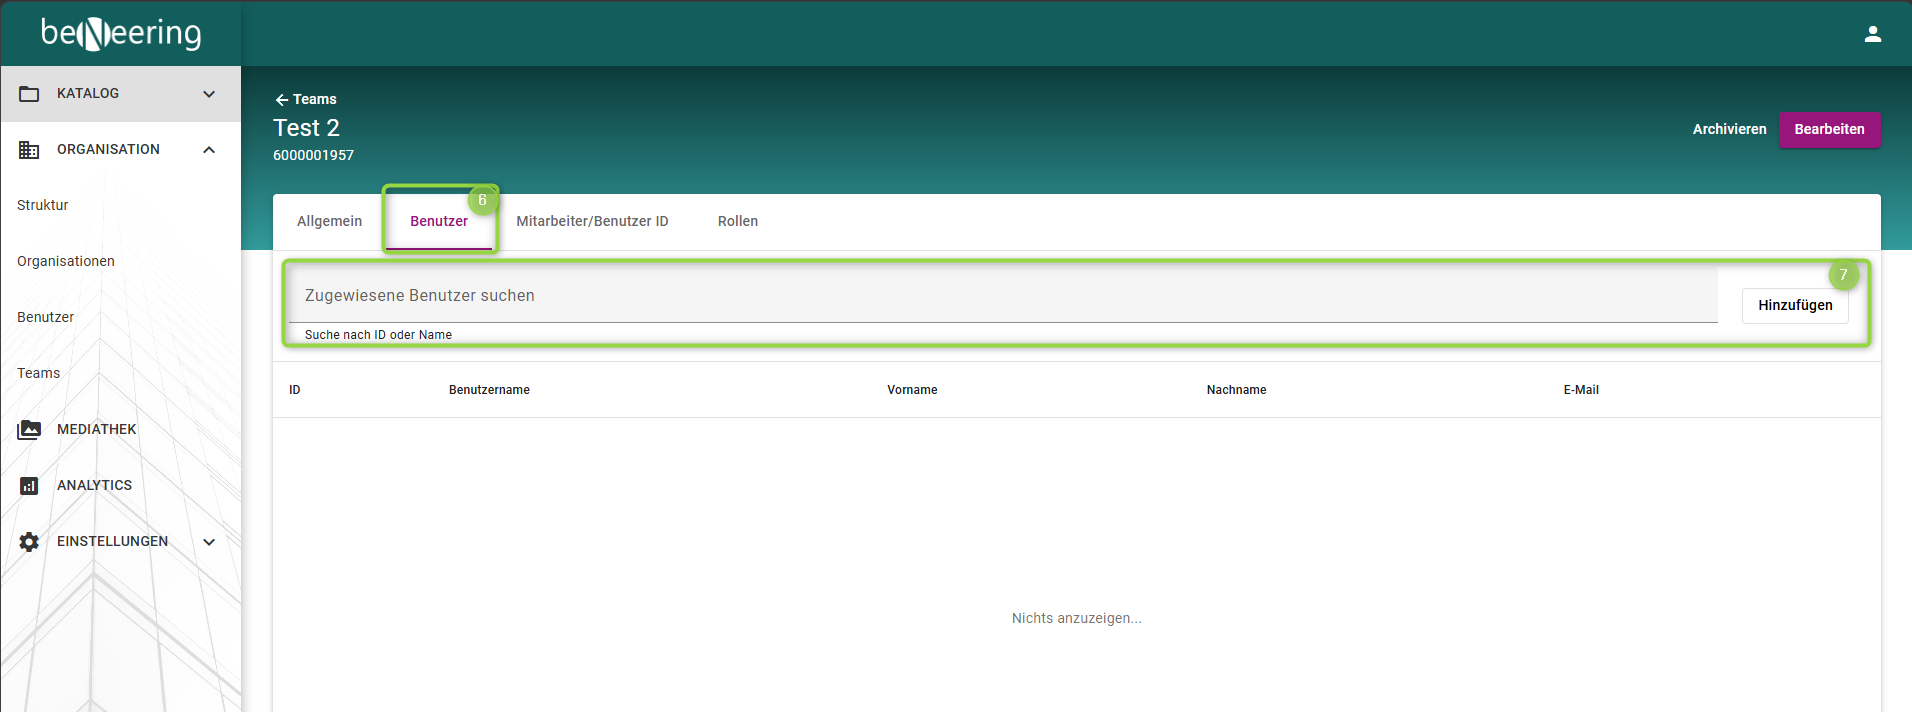Screen dimensions: 1912x712
Task: Click the back arrow to Teams
Action: pos(282,99)
